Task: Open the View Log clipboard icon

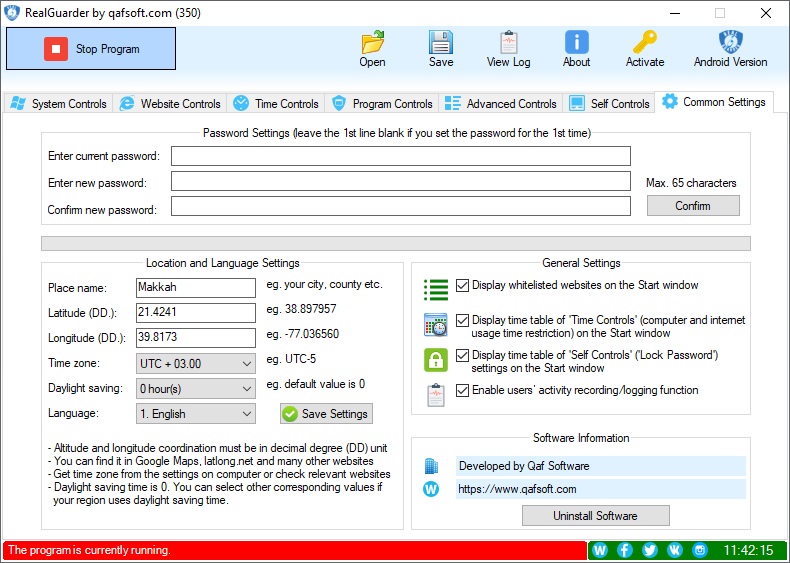Action: (x=508, y=43)
